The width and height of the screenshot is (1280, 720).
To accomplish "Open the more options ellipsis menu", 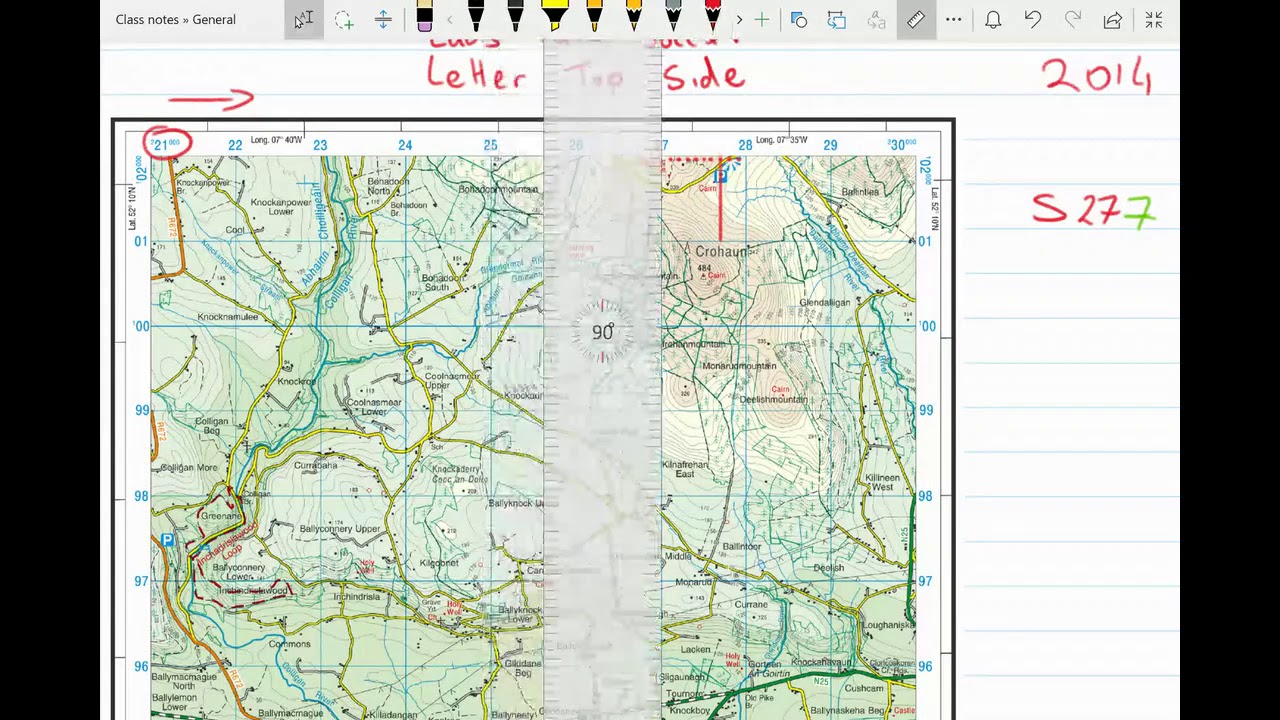I will (x=954, y=19).
